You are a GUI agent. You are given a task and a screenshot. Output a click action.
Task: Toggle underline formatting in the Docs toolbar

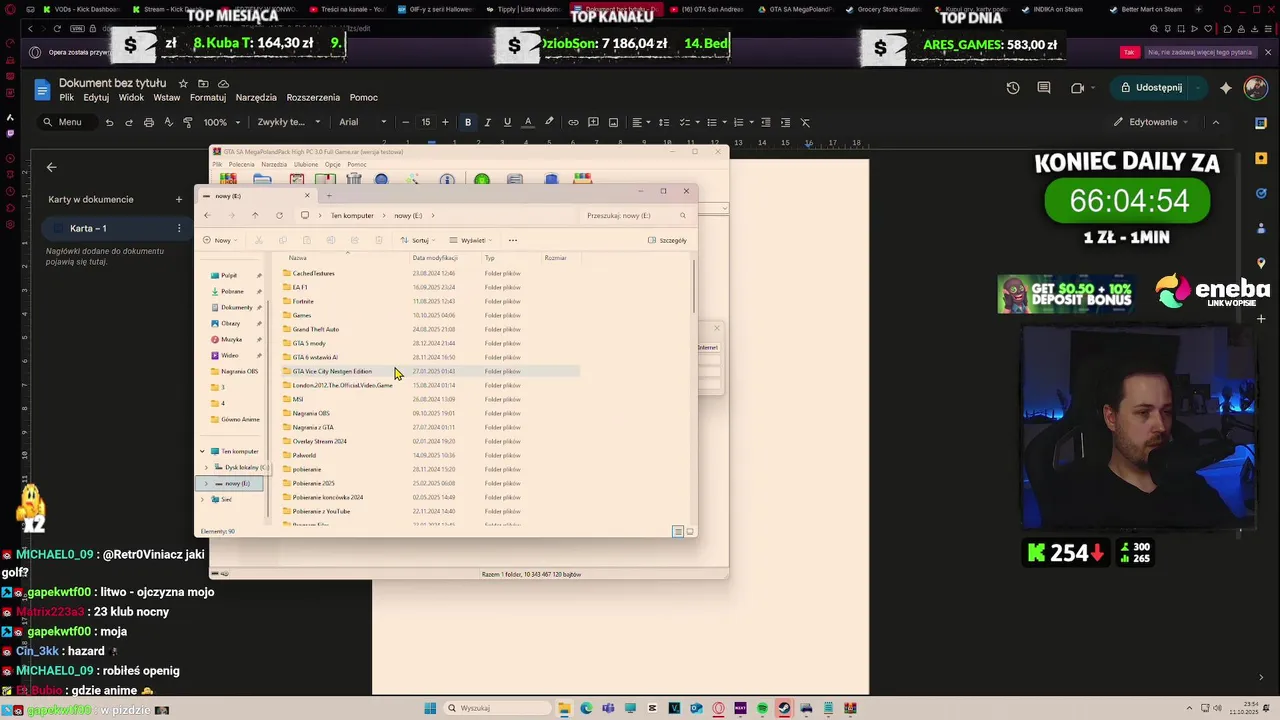point(507,122)
